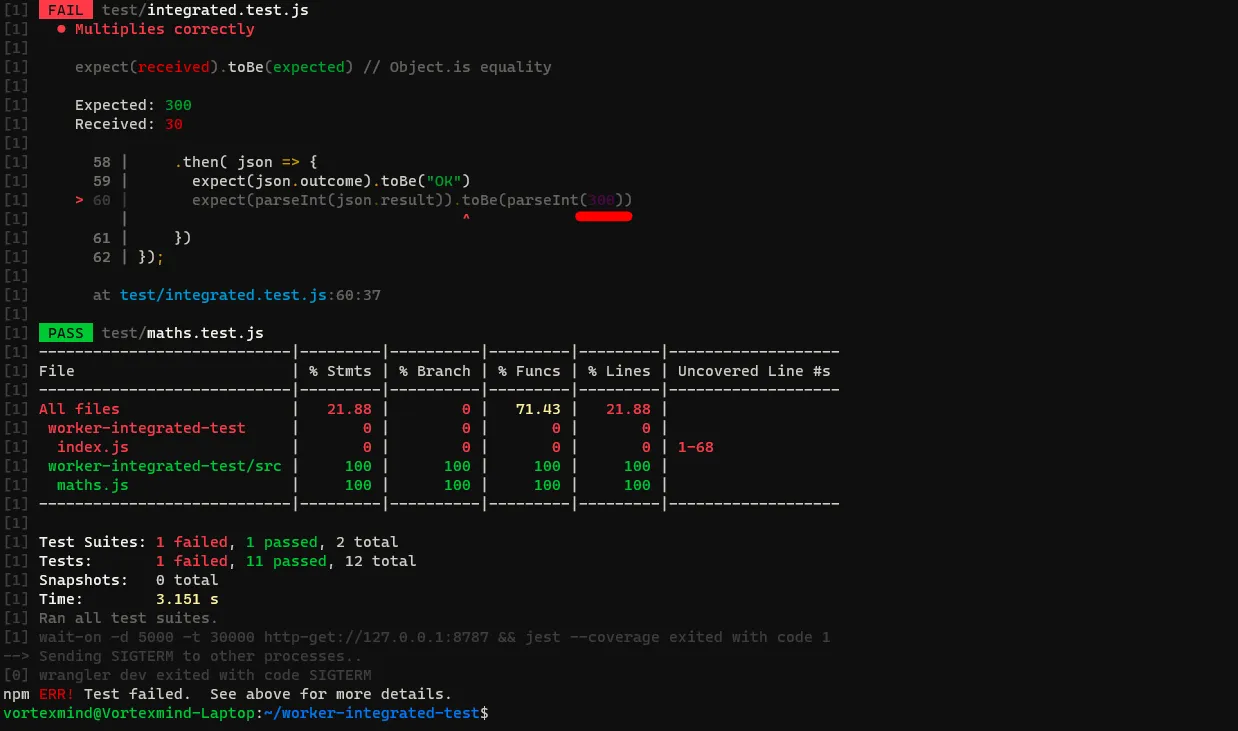
Task: Click the 'File' column header
Action: tap(57, 371)
